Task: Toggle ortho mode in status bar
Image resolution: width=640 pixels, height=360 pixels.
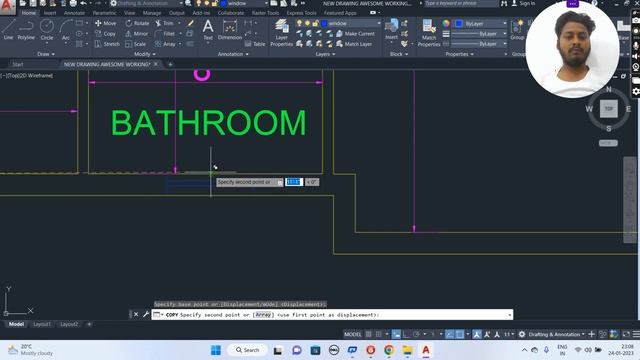Action: 406,334
